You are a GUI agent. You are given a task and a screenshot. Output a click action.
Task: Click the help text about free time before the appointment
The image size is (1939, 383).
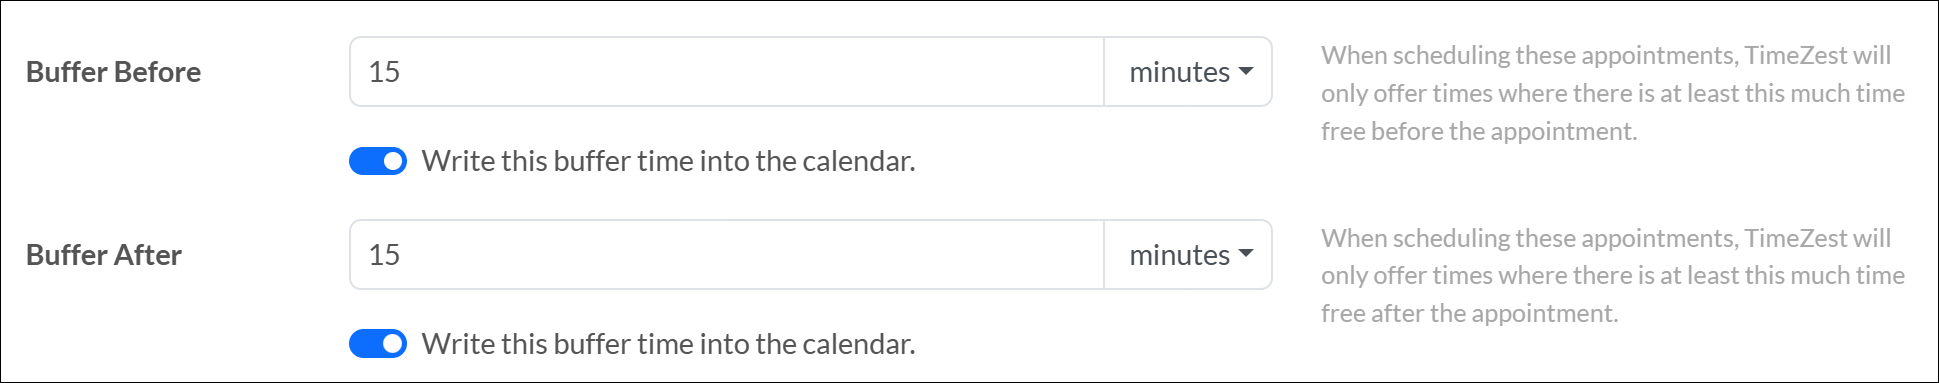click(1613, 93)
